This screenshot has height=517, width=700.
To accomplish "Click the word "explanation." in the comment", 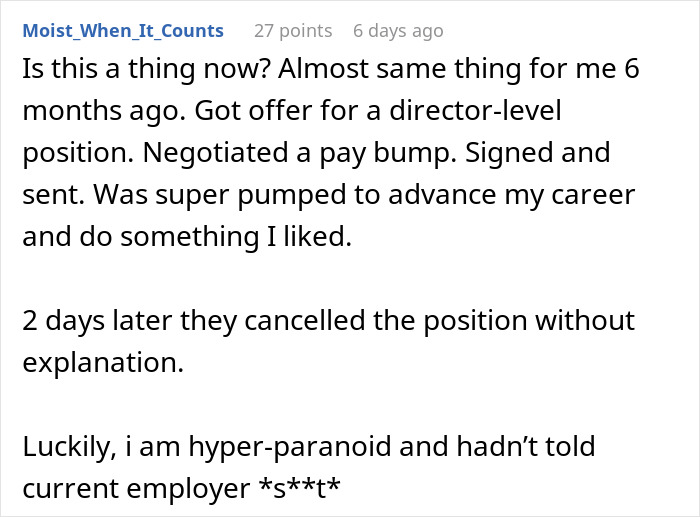I will click(102, 362).
